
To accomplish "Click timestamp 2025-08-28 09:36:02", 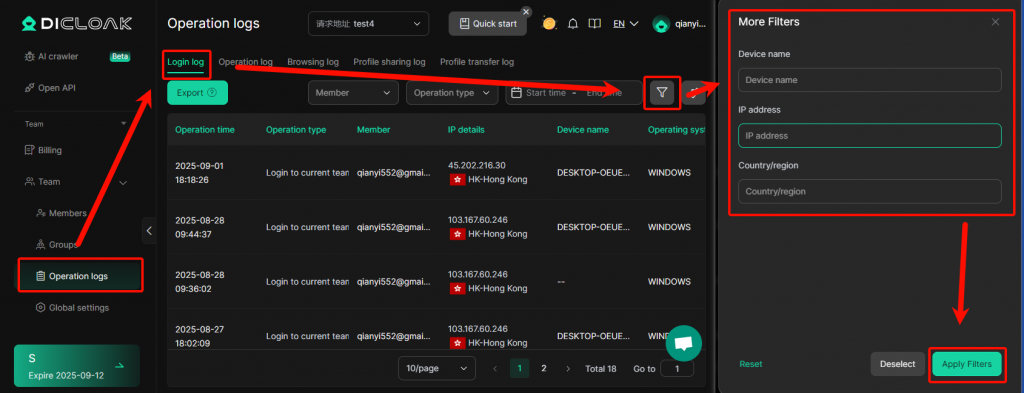I will tap(199, 281).
